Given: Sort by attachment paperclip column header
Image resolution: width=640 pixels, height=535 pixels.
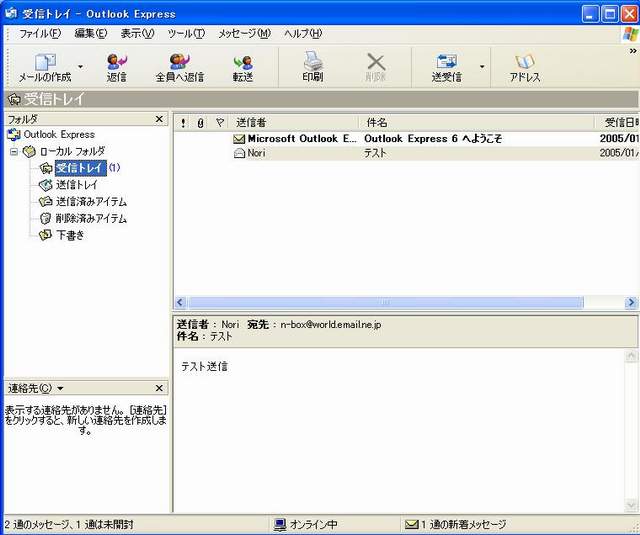Looking at the screenshot, I should click(x=200, y=122).
